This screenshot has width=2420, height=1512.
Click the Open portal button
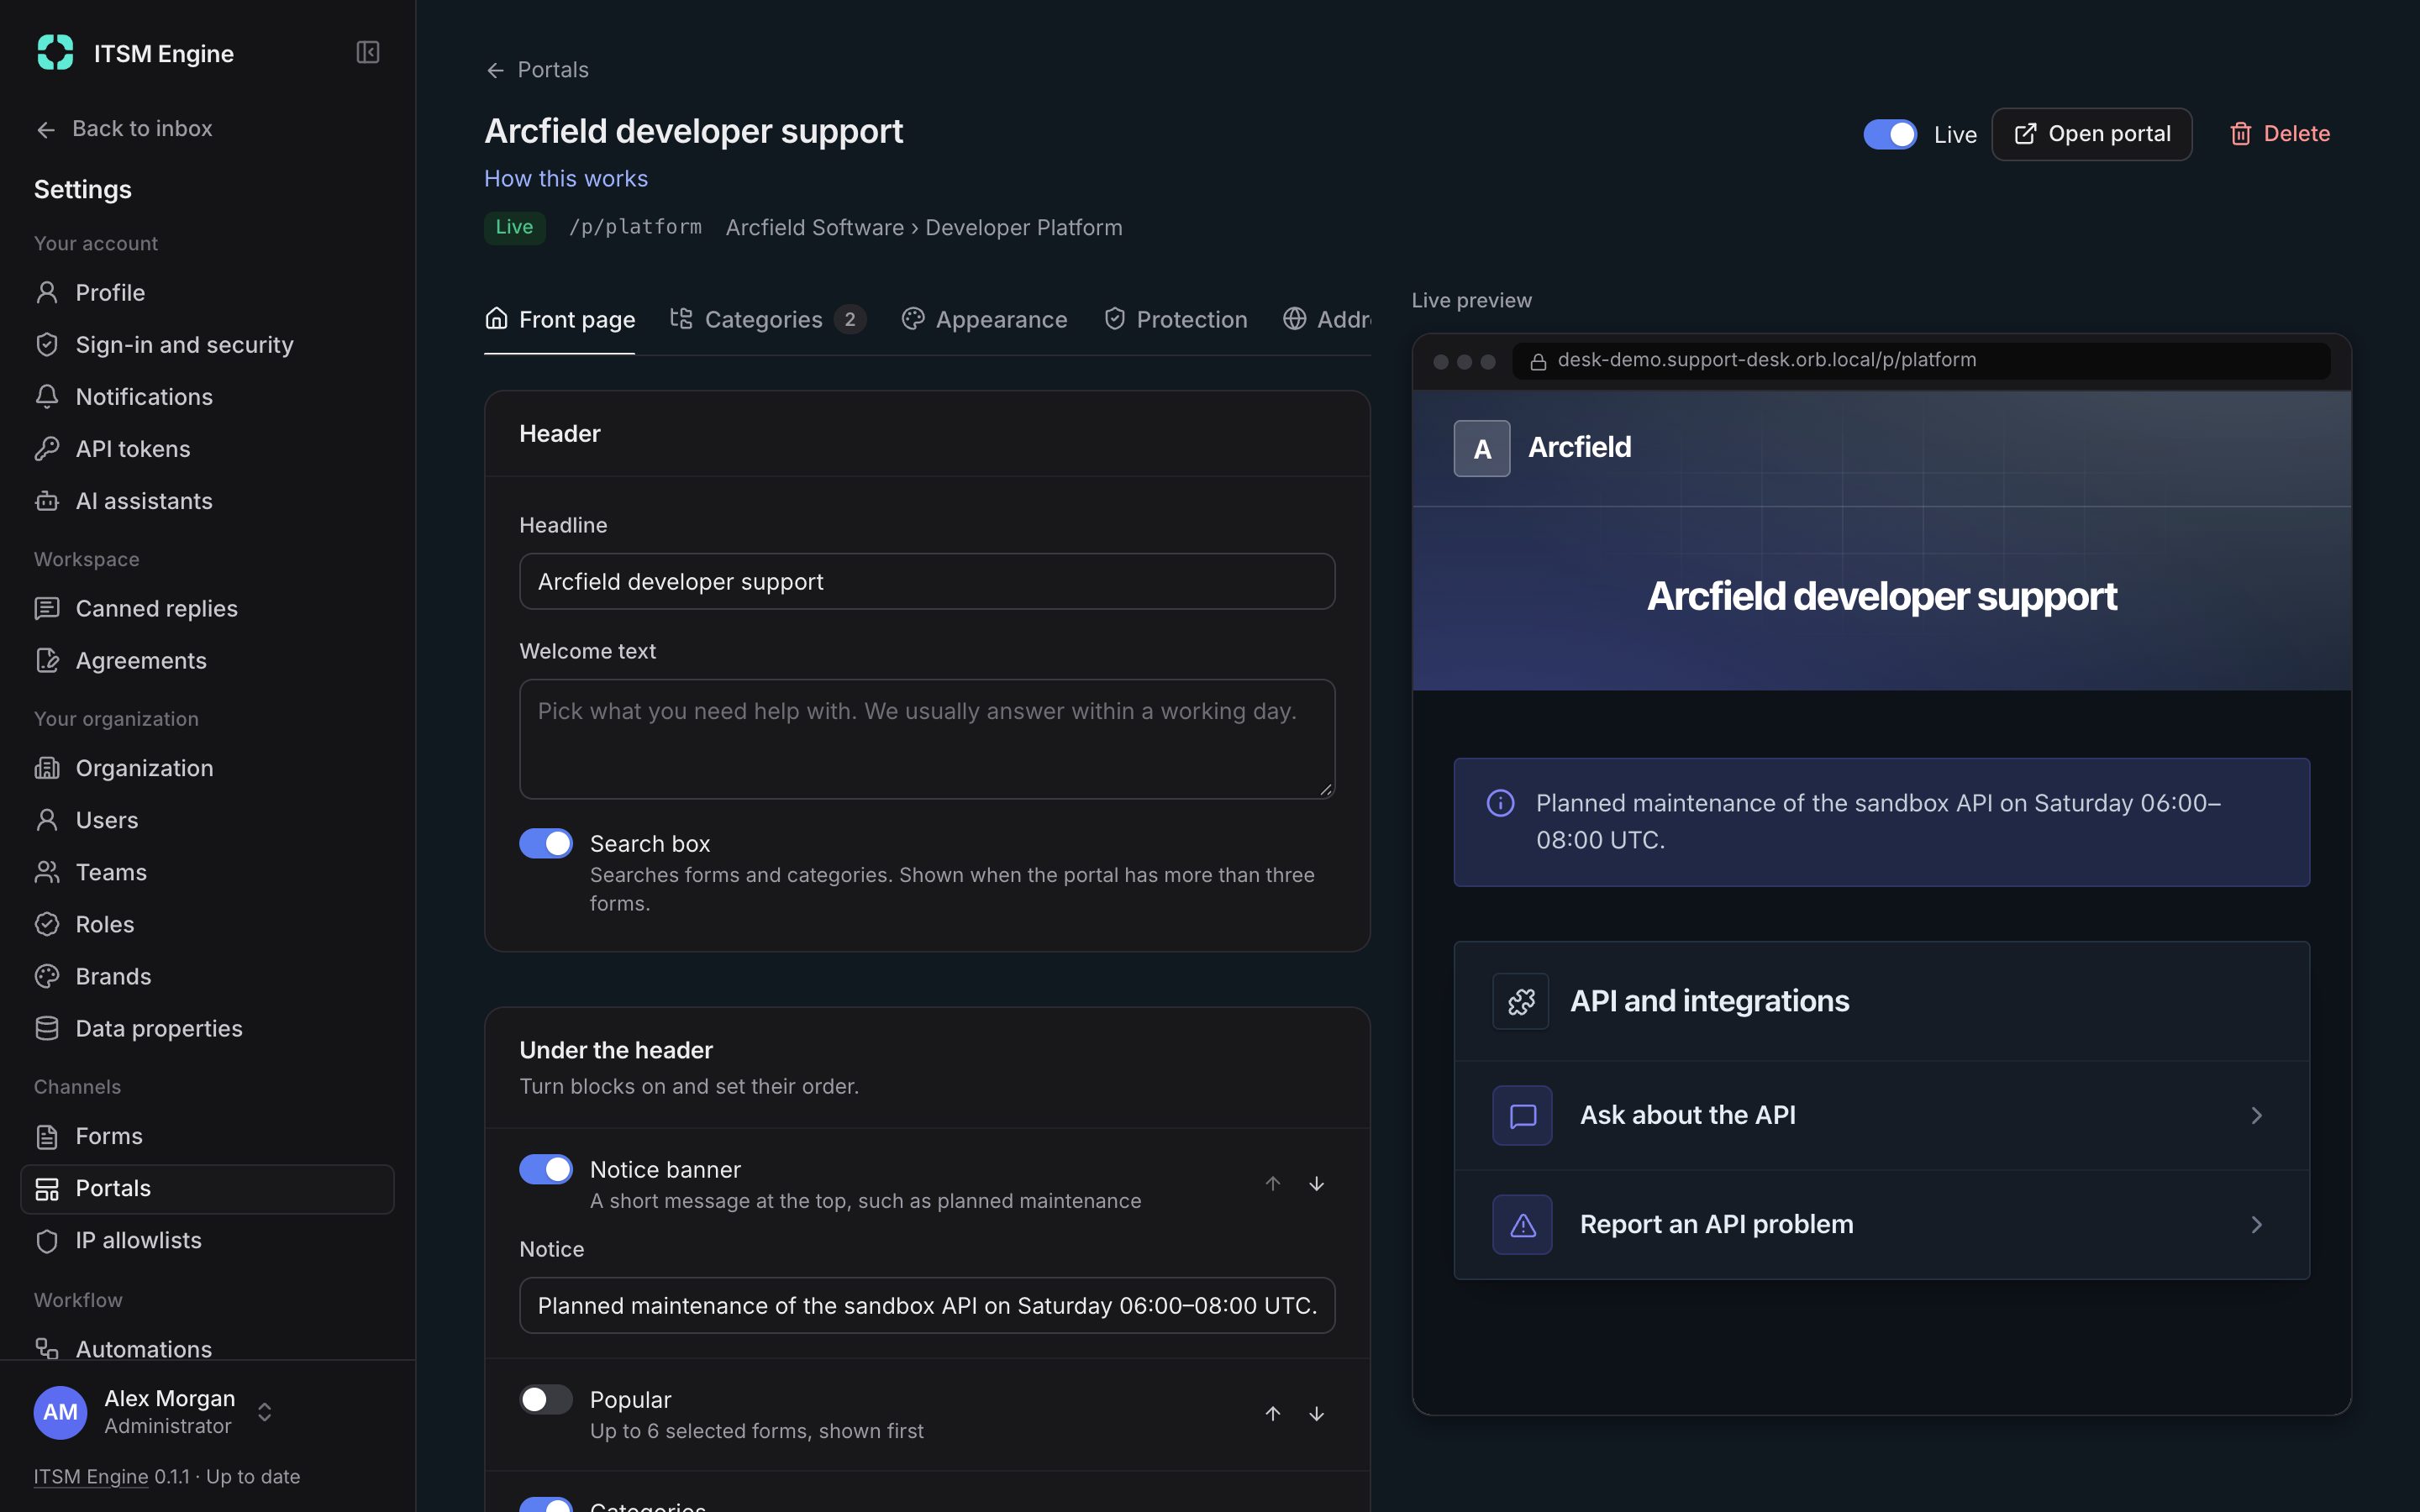[2091, 134]
